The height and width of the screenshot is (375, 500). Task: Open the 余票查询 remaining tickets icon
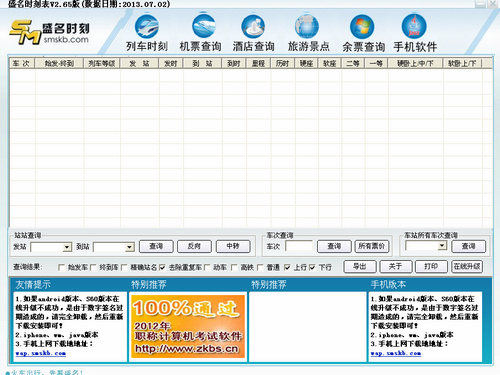pos(363,33)
